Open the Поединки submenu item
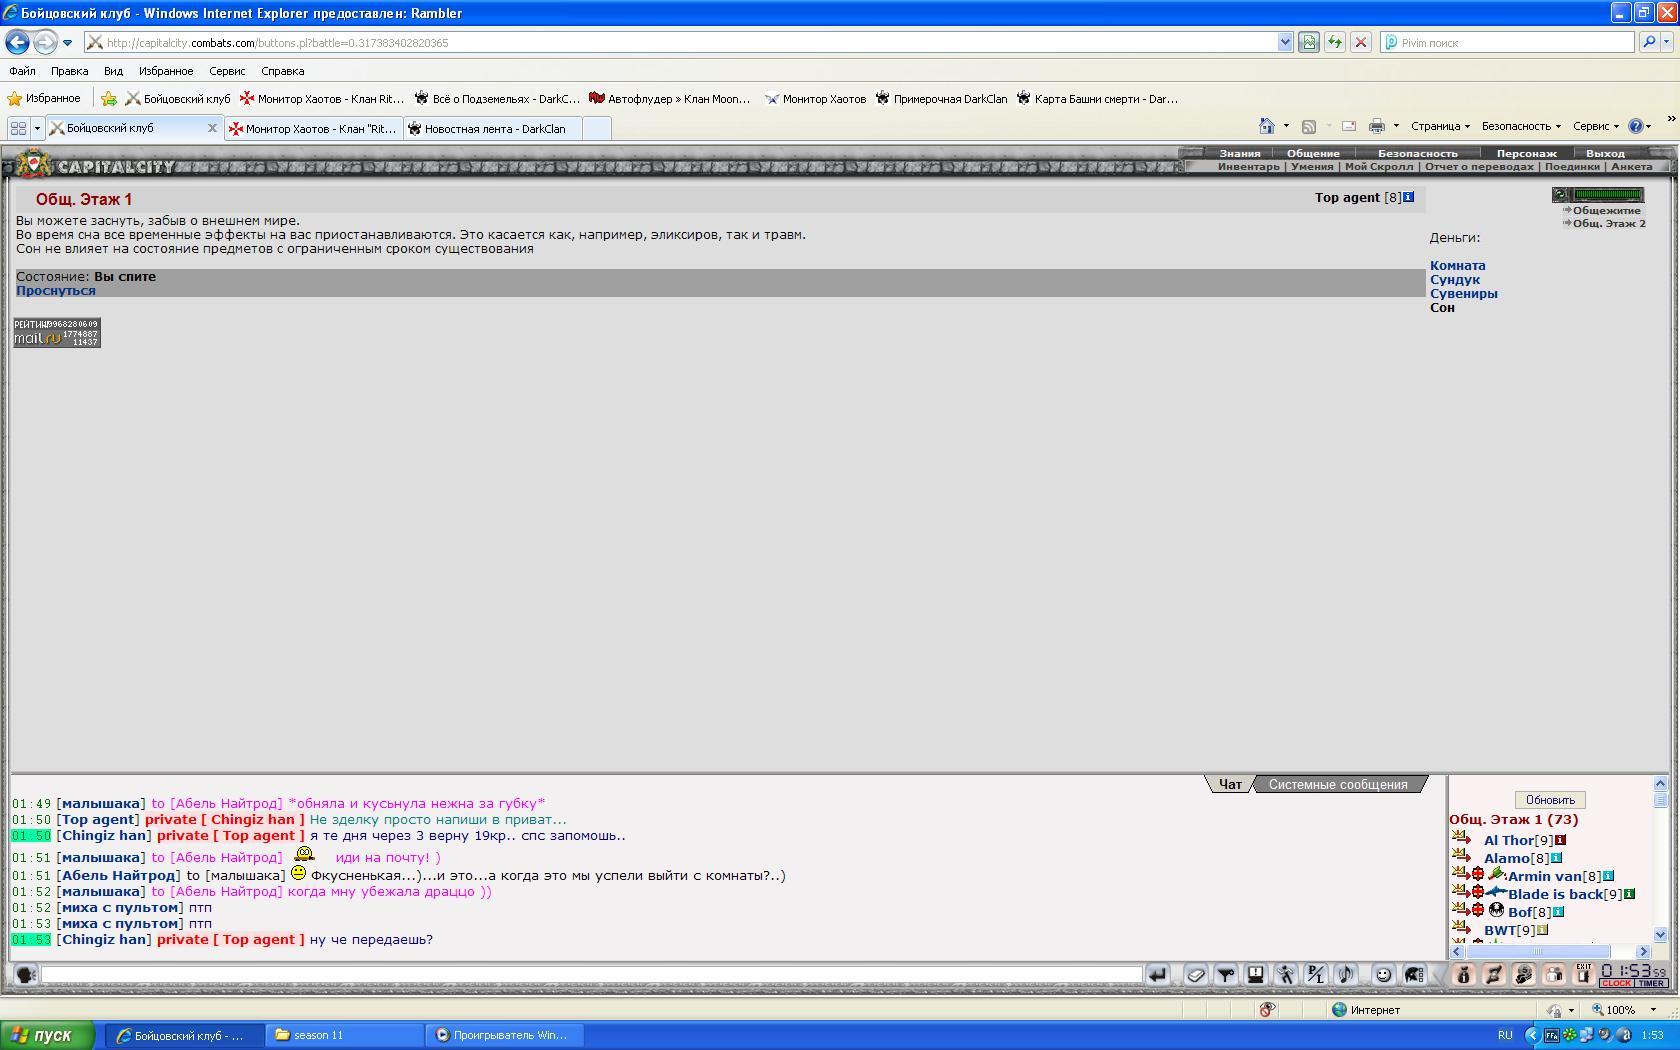Screen dimensions: 1680x1050 pos(1572,167)
